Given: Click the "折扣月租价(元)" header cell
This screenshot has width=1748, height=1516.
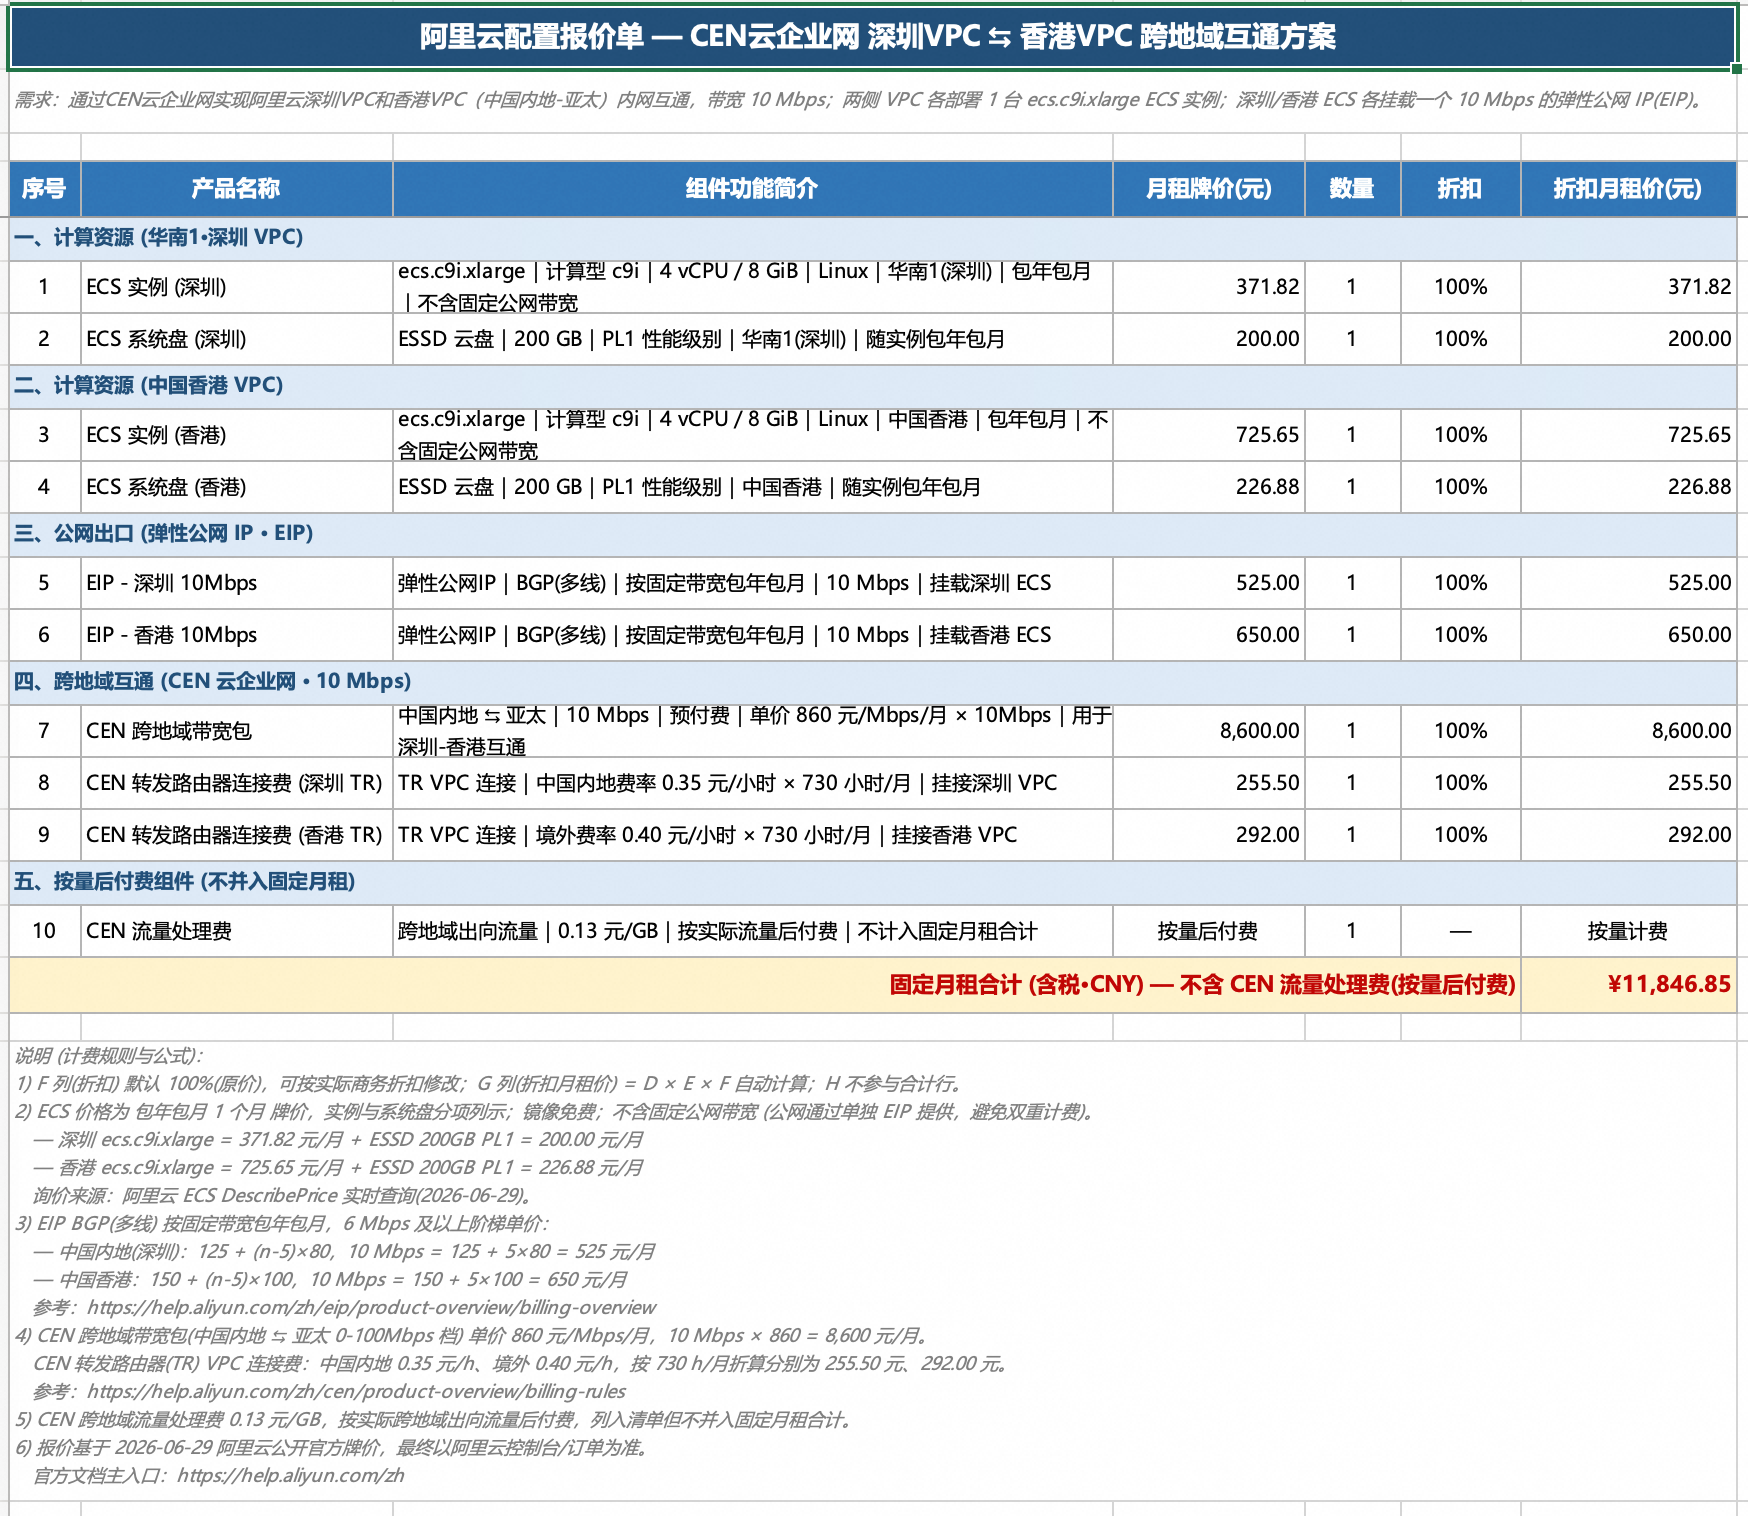Looking at the screenshot, I should (1628, 189).
